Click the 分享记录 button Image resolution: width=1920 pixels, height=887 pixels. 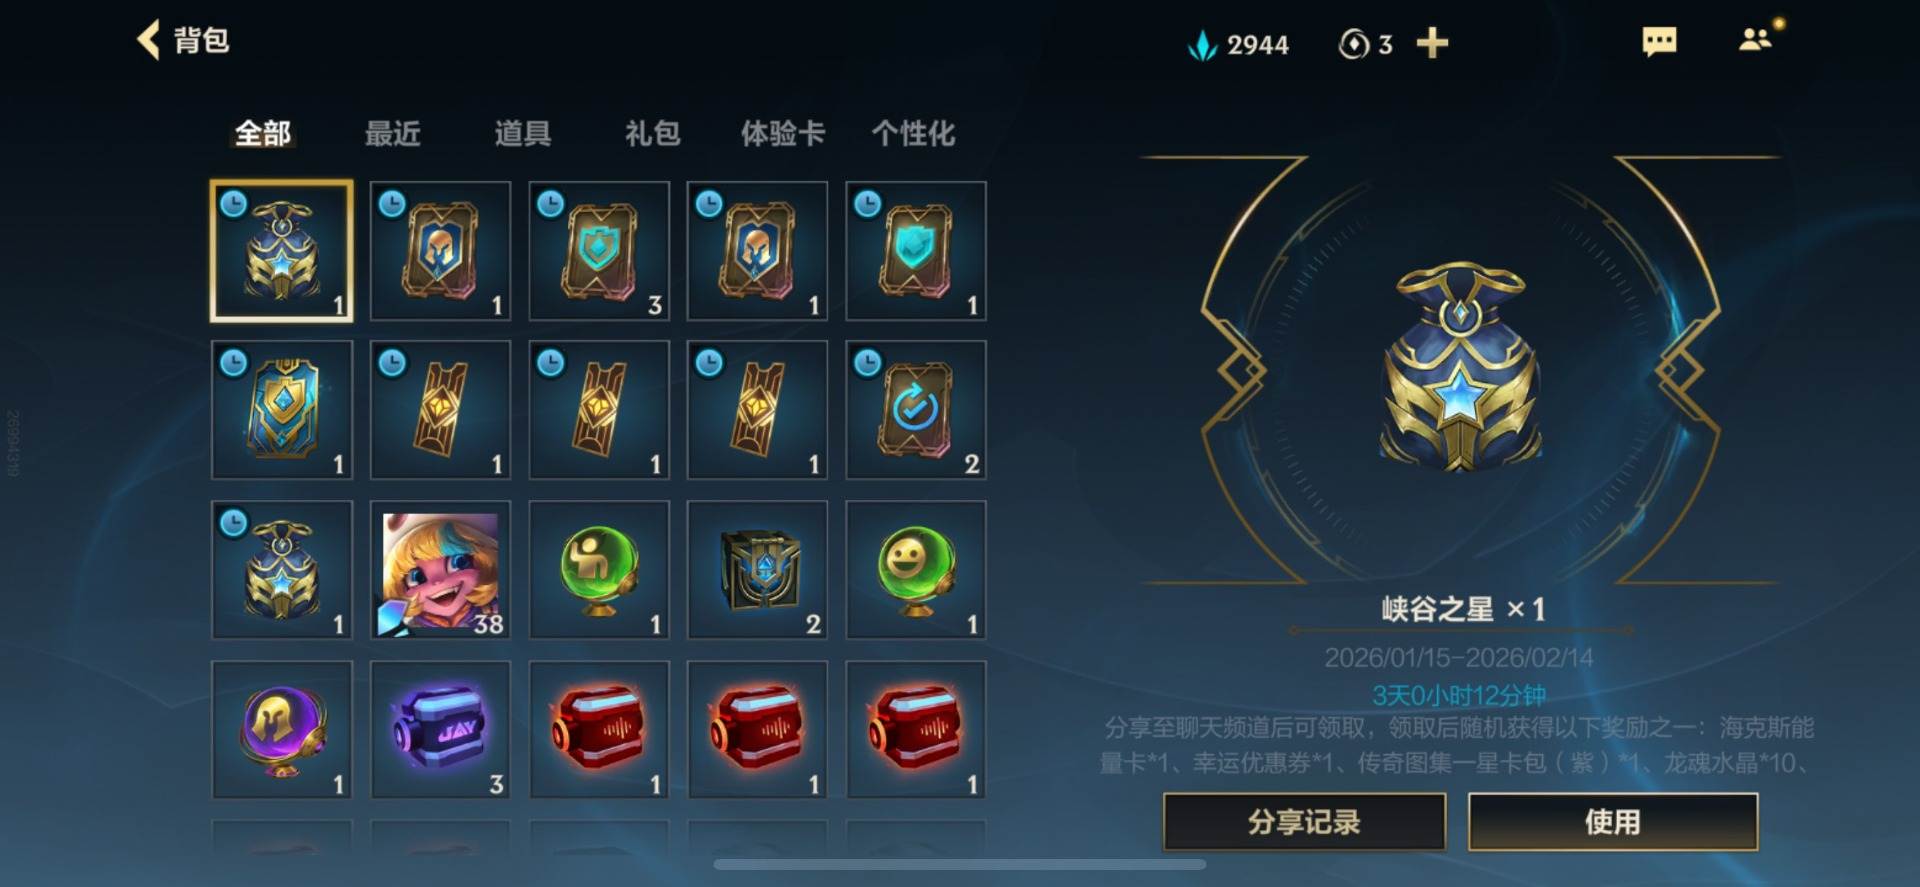tap(1304, 822)
